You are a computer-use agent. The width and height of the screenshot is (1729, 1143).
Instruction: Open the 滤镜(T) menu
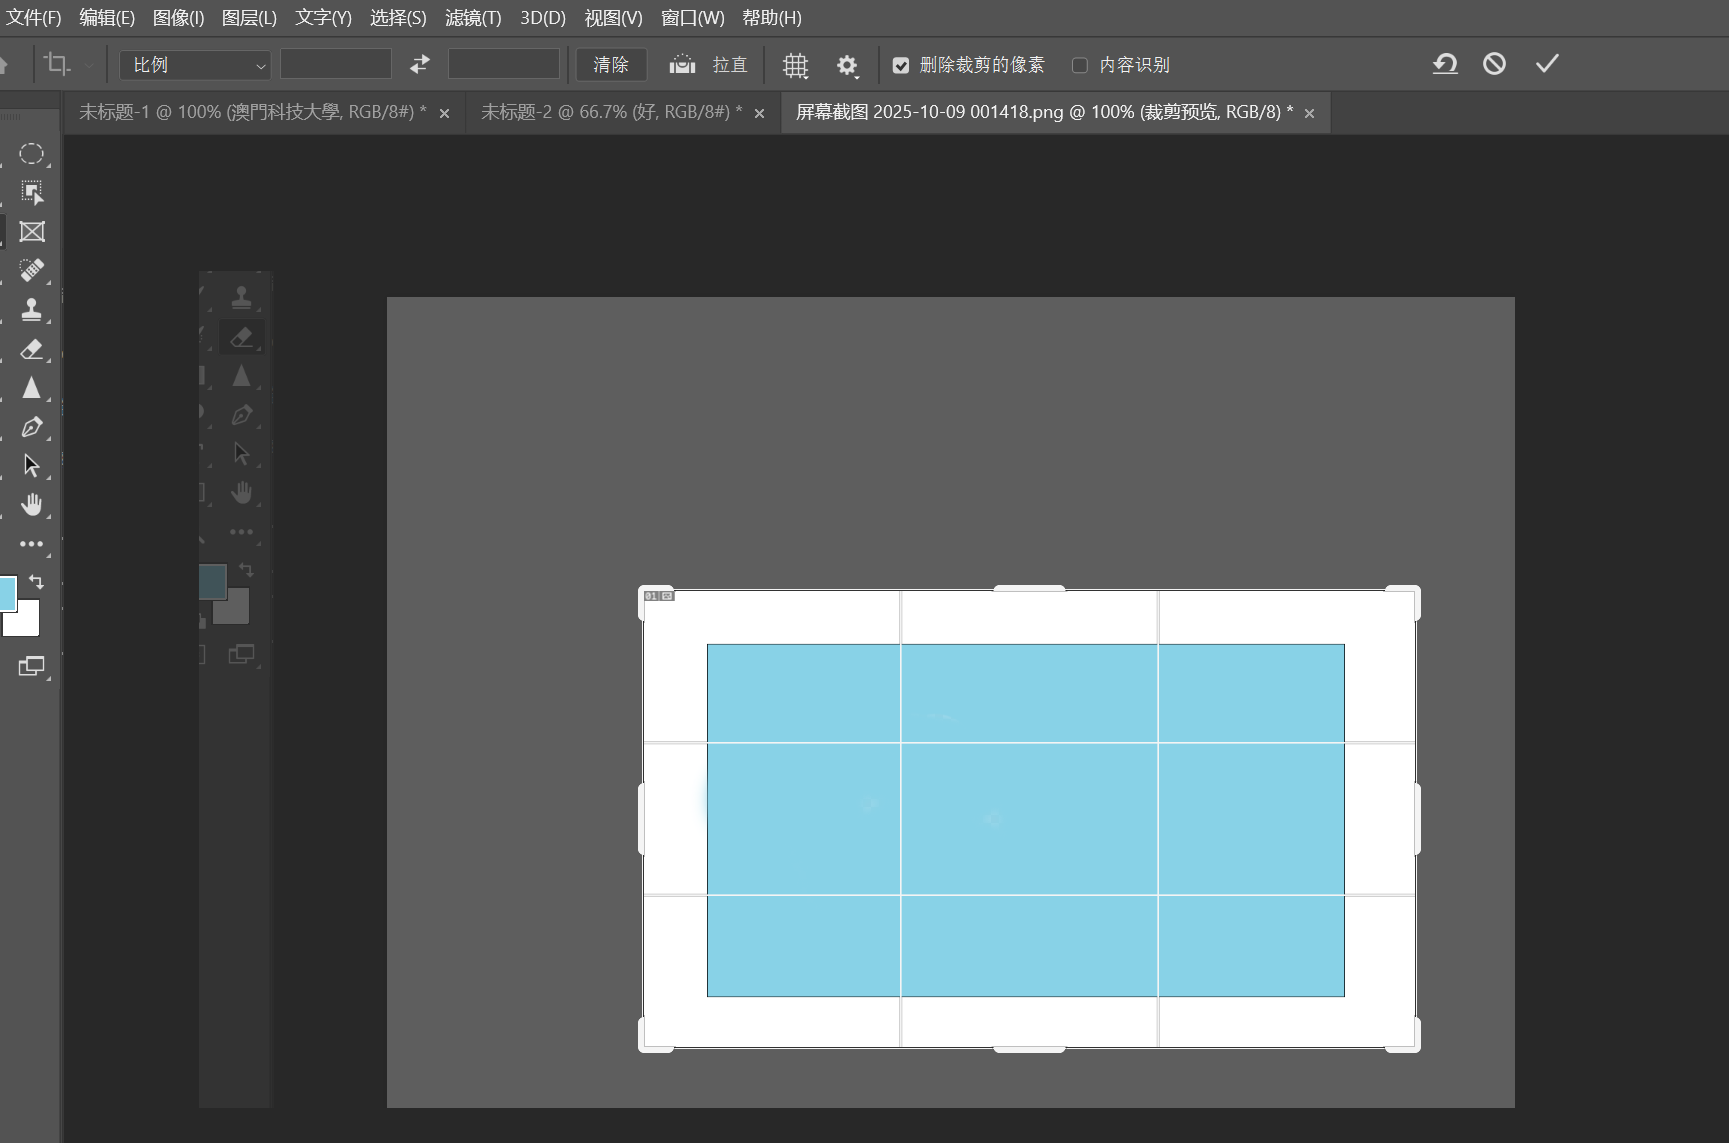tap(473, 18)
